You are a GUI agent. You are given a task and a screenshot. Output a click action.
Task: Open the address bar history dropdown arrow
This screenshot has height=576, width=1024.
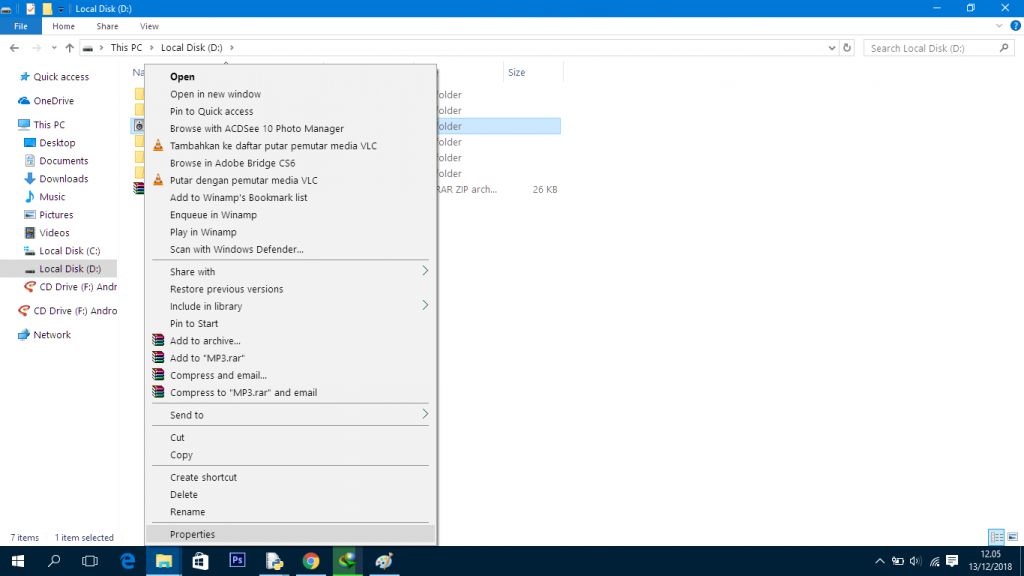point(832,47)
